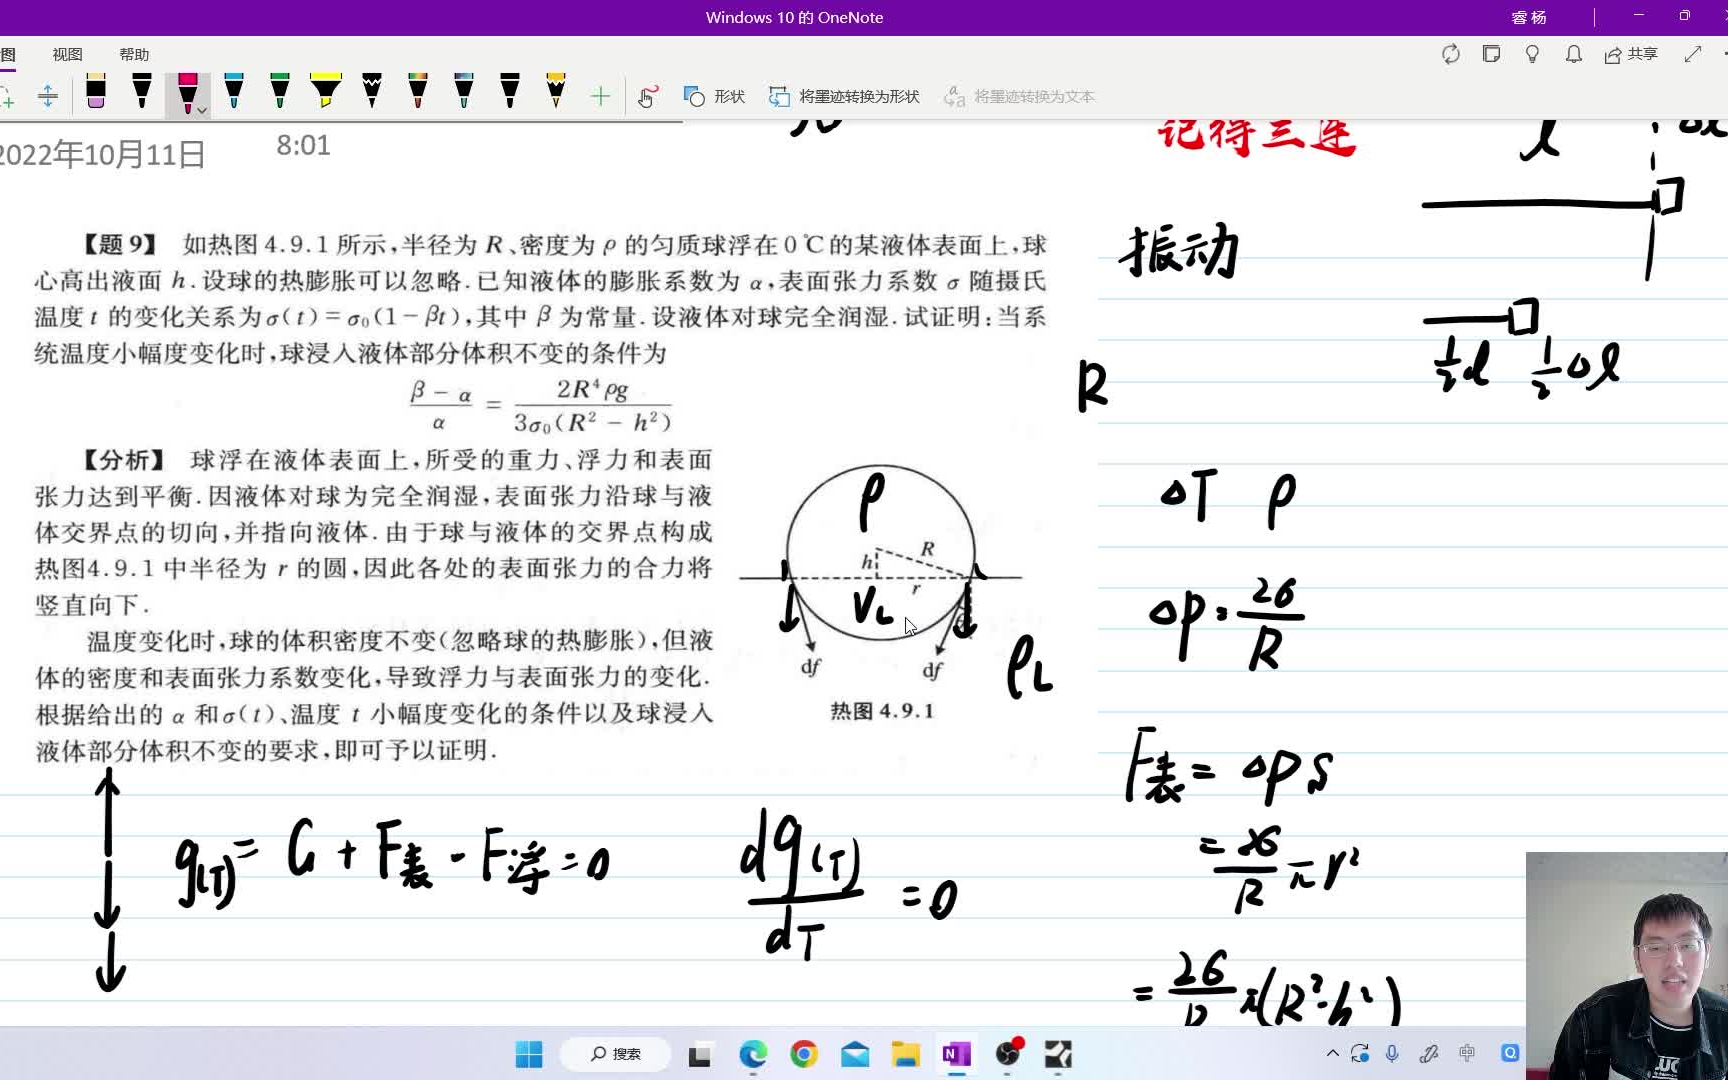Launch Microsoft Edge from the taskbar

coord(753,1054)
